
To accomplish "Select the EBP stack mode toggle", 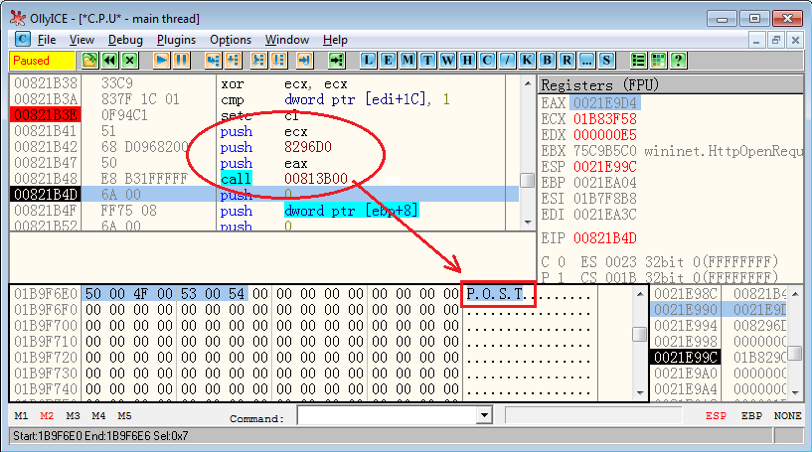I will tap(752, 415).
